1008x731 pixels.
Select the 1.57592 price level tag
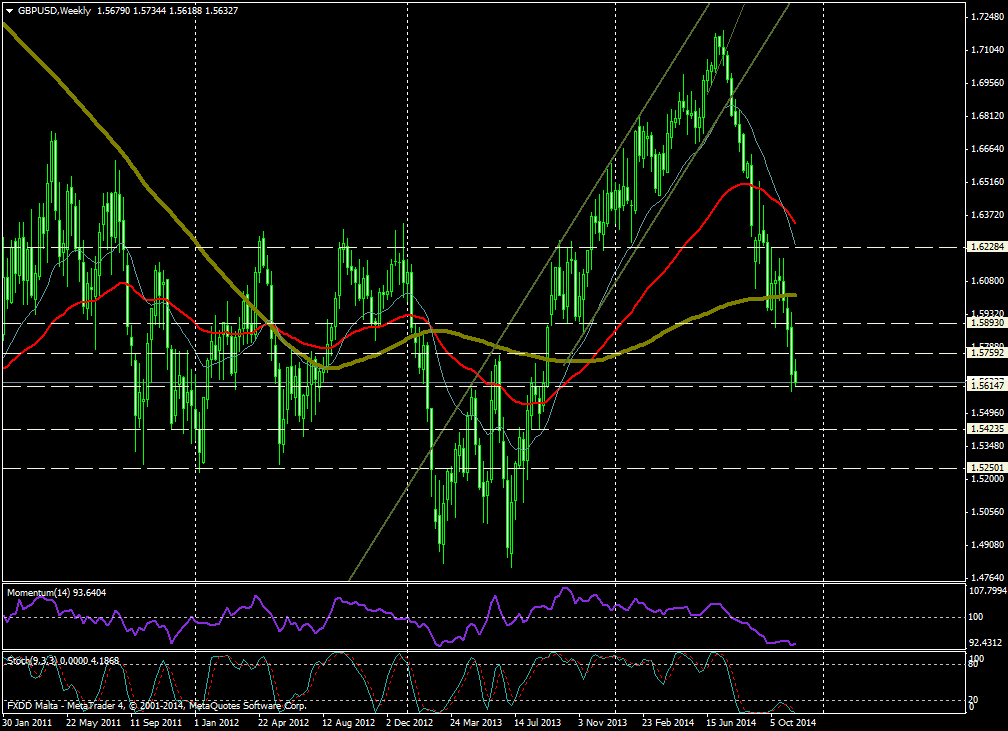point(986,353)
